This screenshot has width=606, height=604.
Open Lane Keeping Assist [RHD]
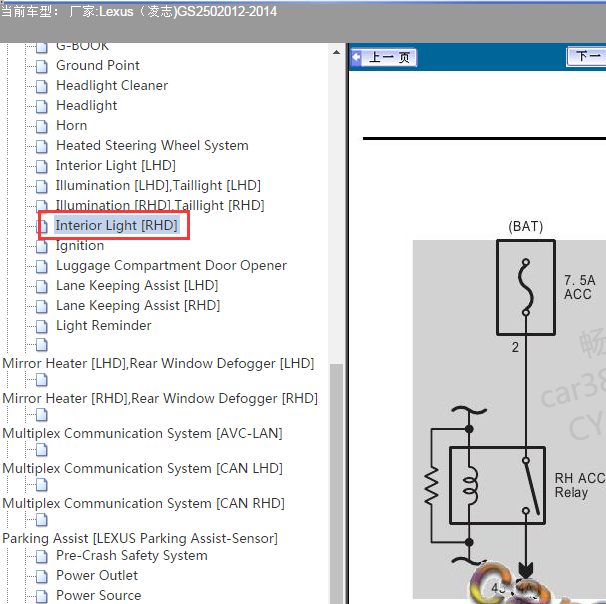coord(138,306)
